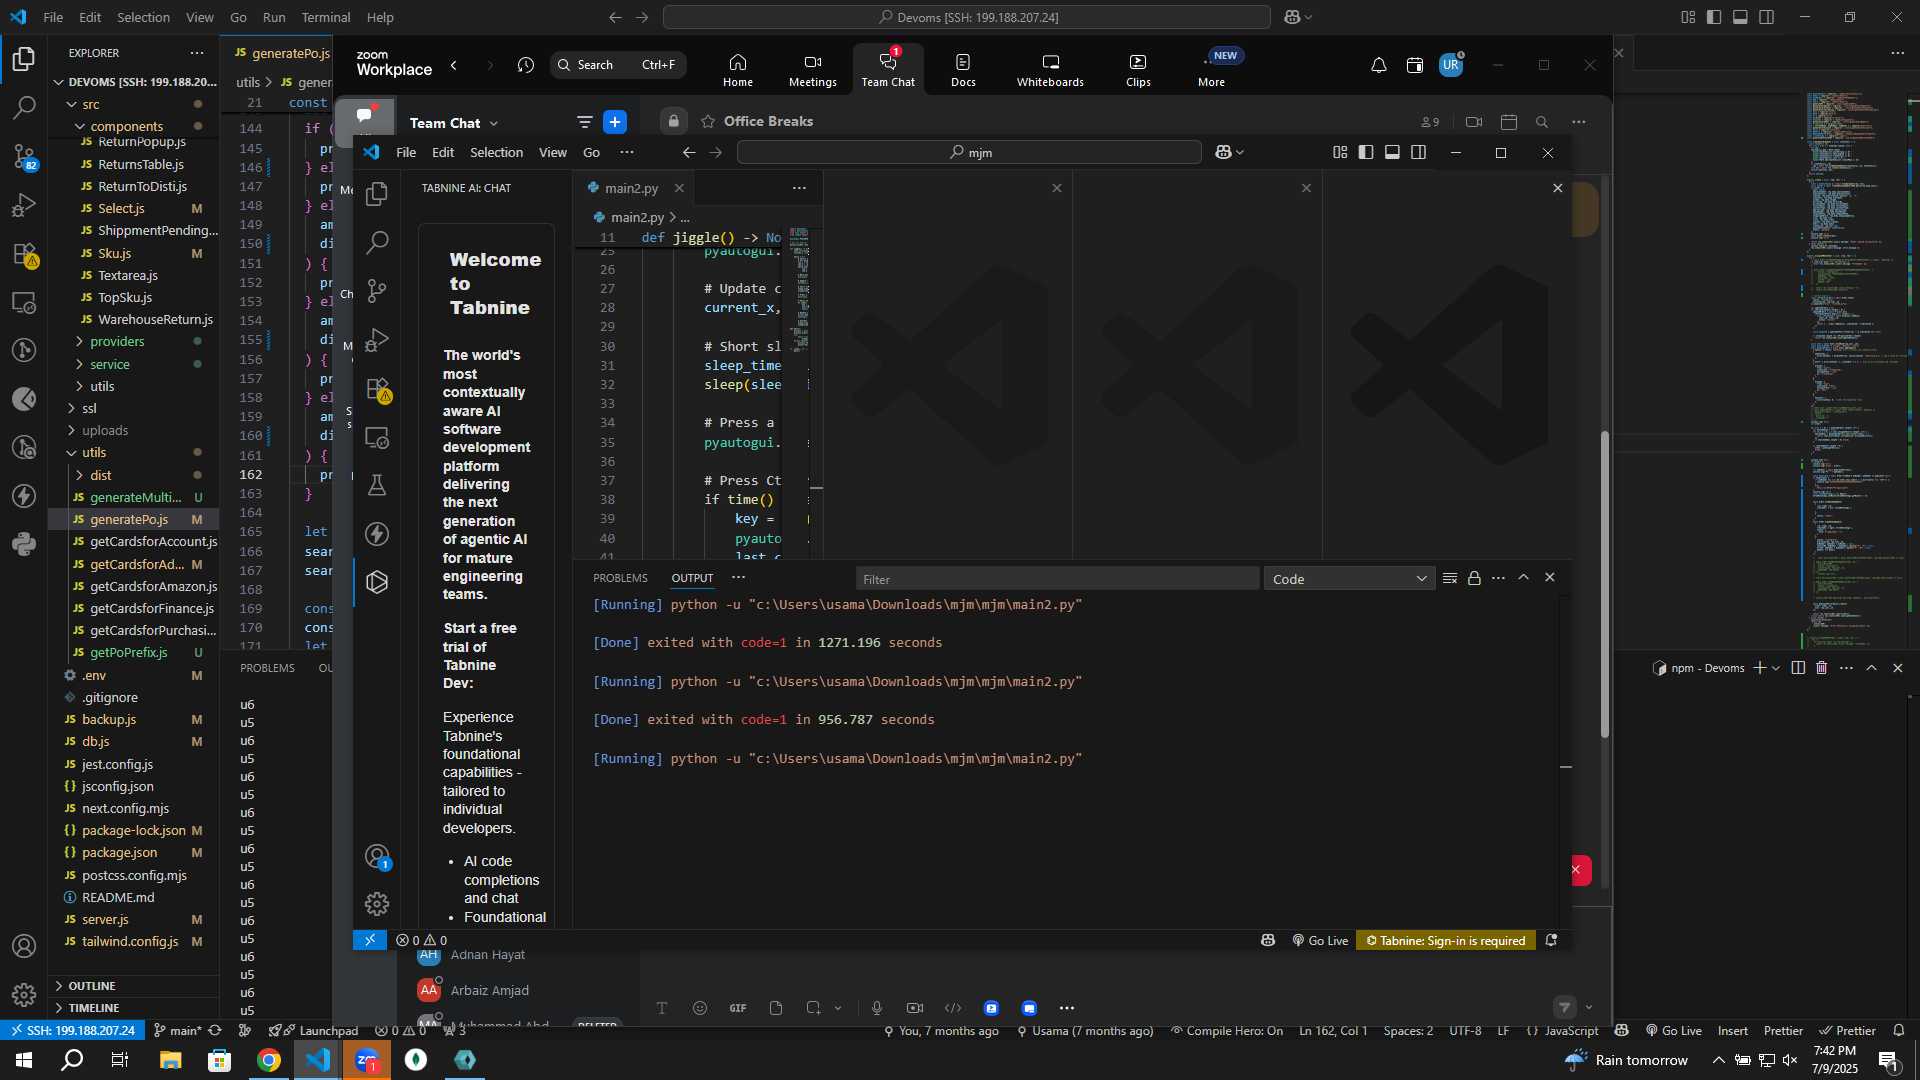
Task: Open emoji picker in Zoom chat composer
Action: click(700, 1008)
